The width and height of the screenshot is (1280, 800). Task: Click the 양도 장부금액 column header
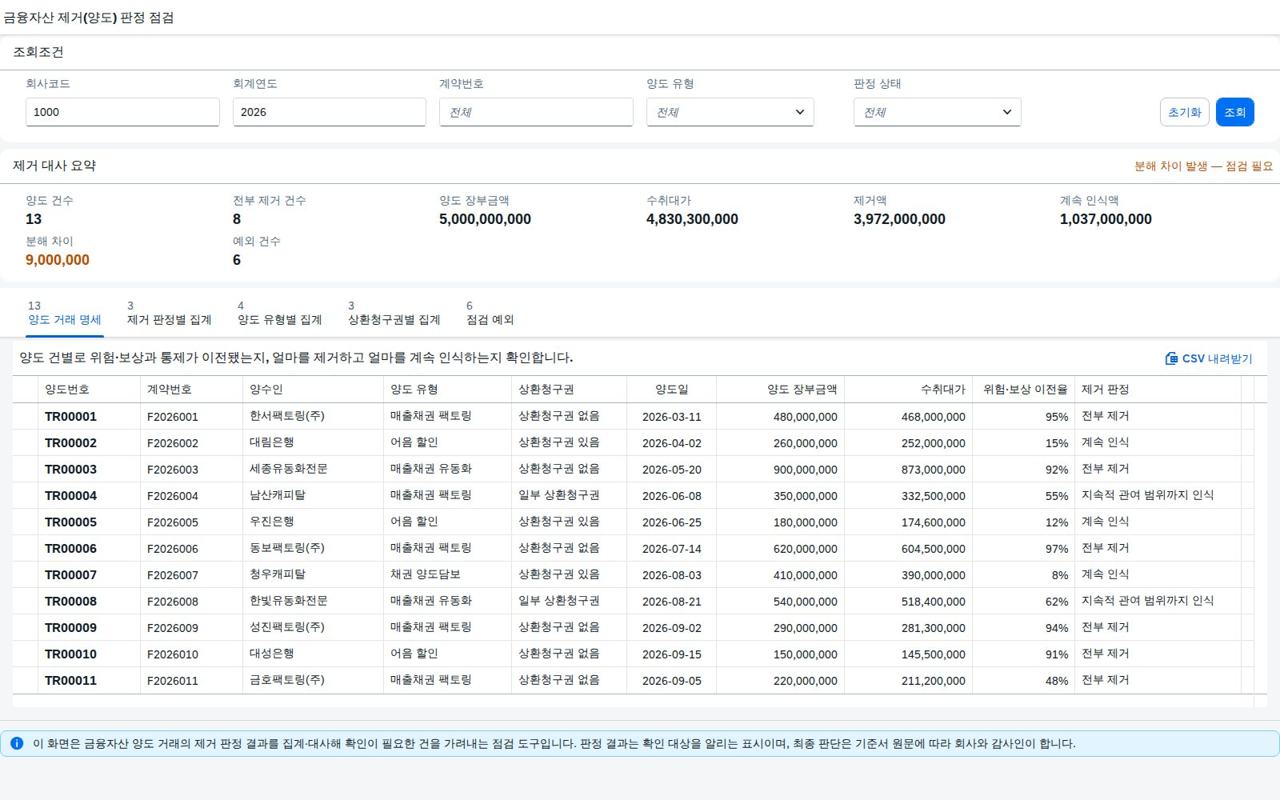point(780,390)
